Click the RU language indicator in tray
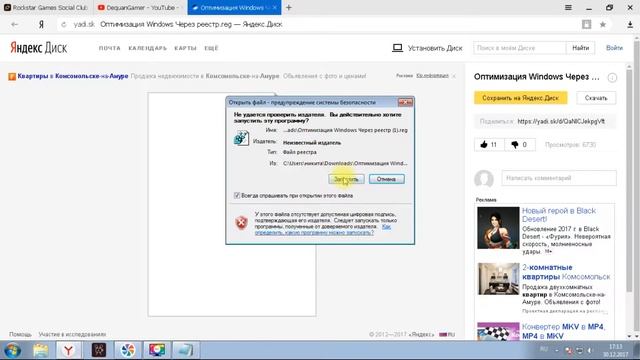Screen dimensions: 640x360 click(544, 349)
